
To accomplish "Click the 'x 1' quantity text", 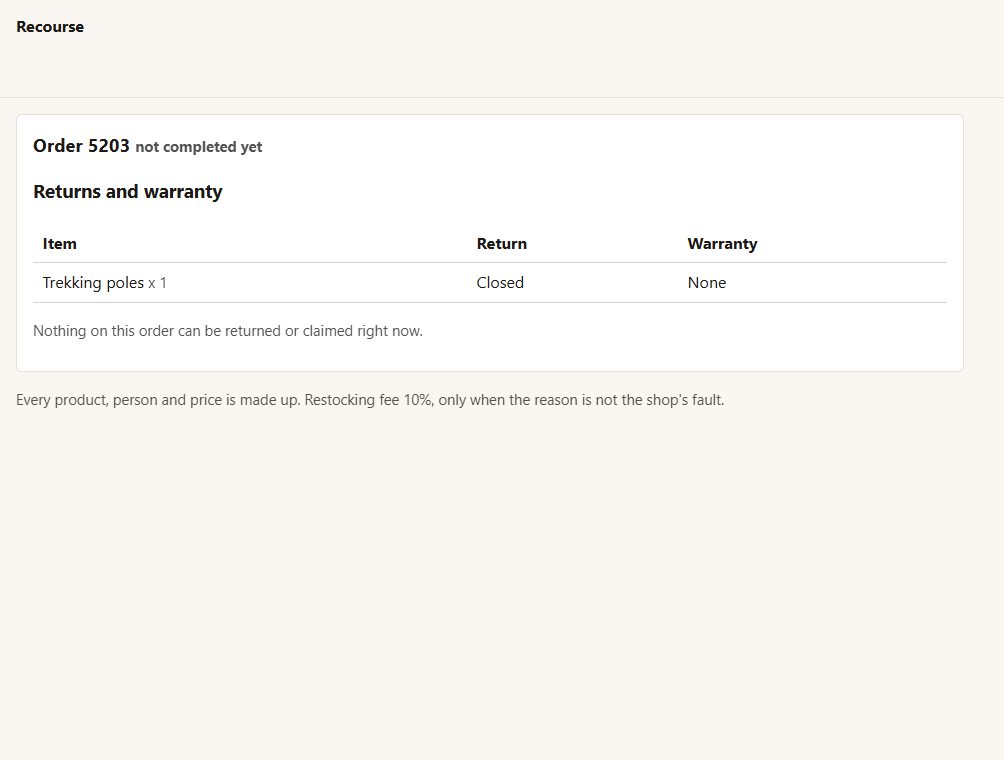I will pyautogui.click(x=158, y=283).
